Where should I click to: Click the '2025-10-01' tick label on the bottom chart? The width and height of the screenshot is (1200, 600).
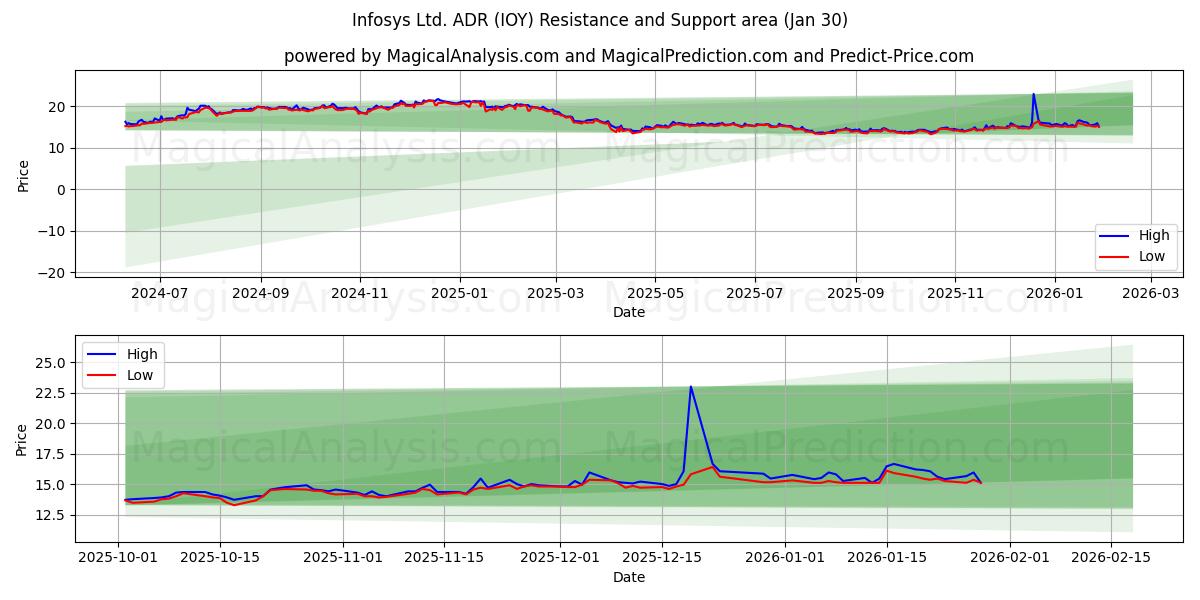click(x=119, y=558)
